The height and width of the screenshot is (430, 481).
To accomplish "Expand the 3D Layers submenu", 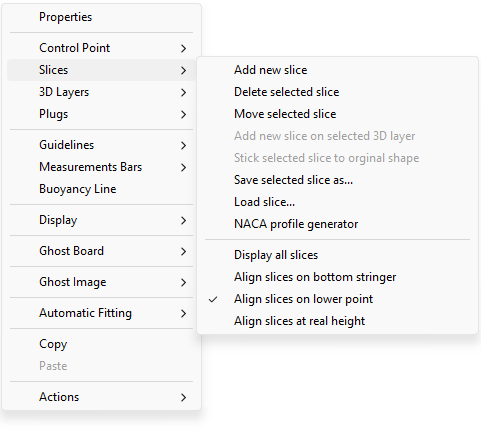I will tap(101, 92).
